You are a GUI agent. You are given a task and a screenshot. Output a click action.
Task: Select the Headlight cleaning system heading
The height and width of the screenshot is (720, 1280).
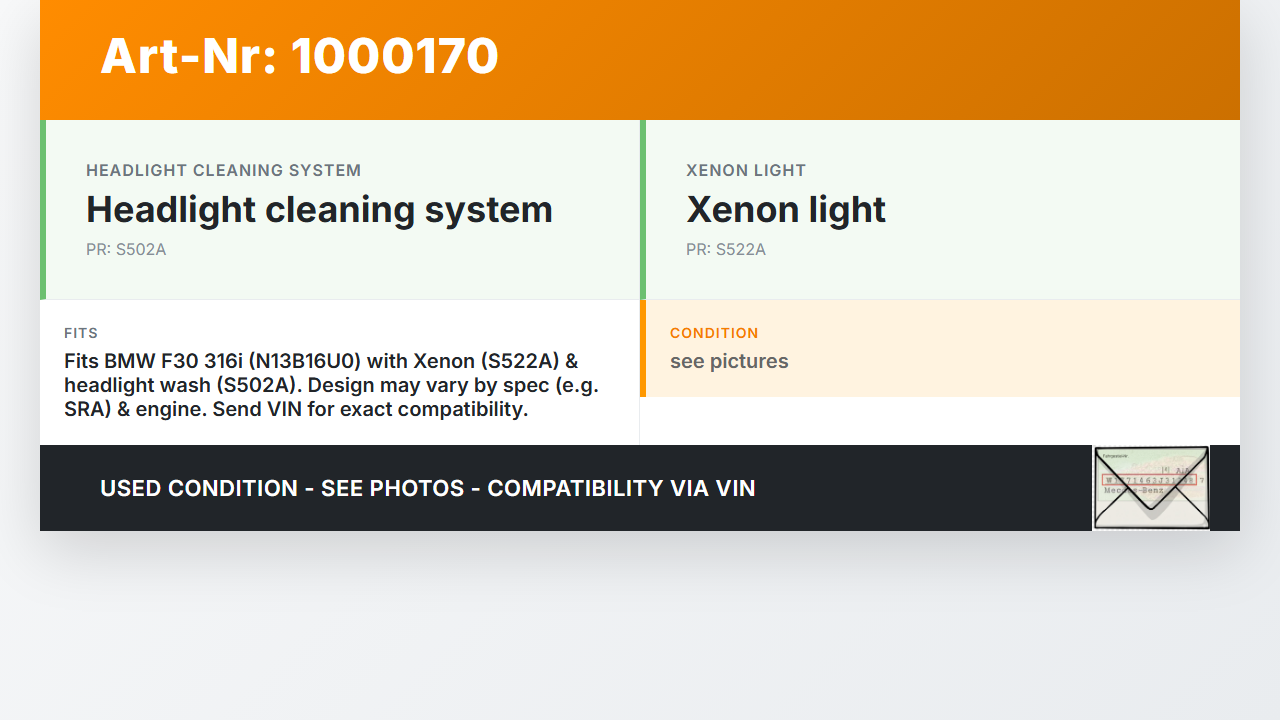319,210
